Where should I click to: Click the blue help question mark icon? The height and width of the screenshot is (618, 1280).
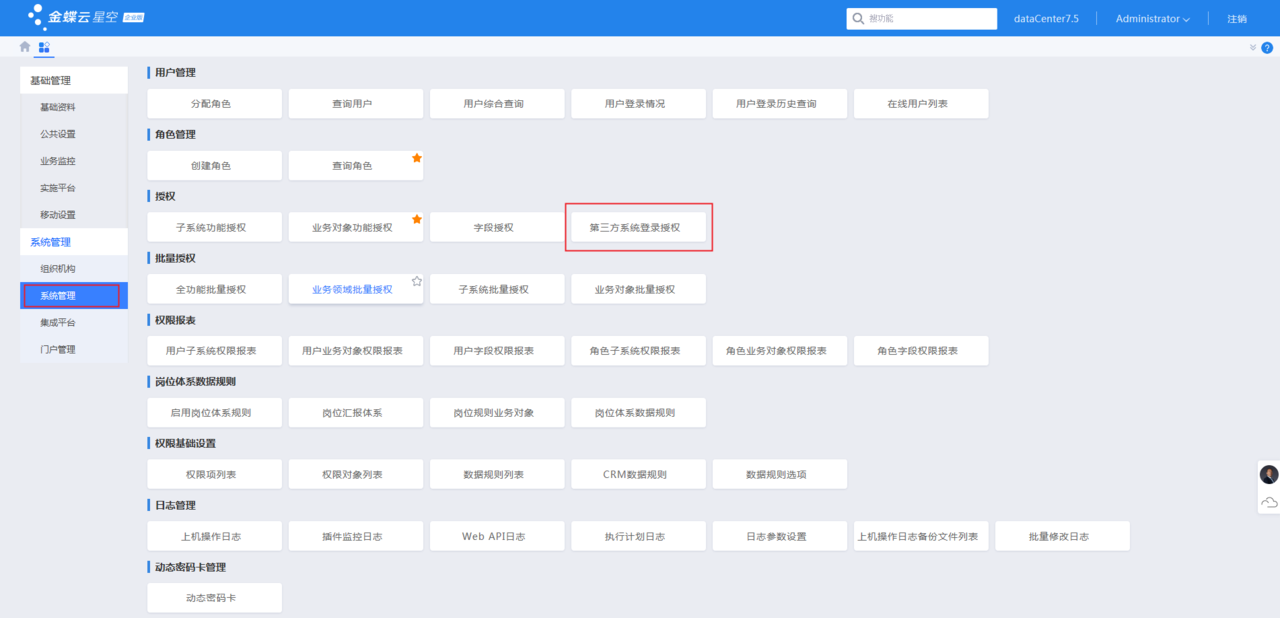point(1267,48)
